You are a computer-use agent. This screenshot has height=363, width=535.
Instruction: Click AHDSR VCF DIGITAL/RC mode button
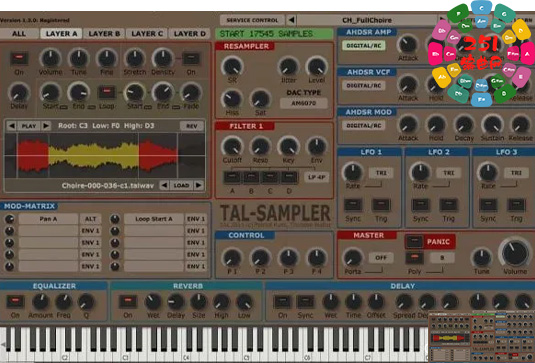coord(364,85)
